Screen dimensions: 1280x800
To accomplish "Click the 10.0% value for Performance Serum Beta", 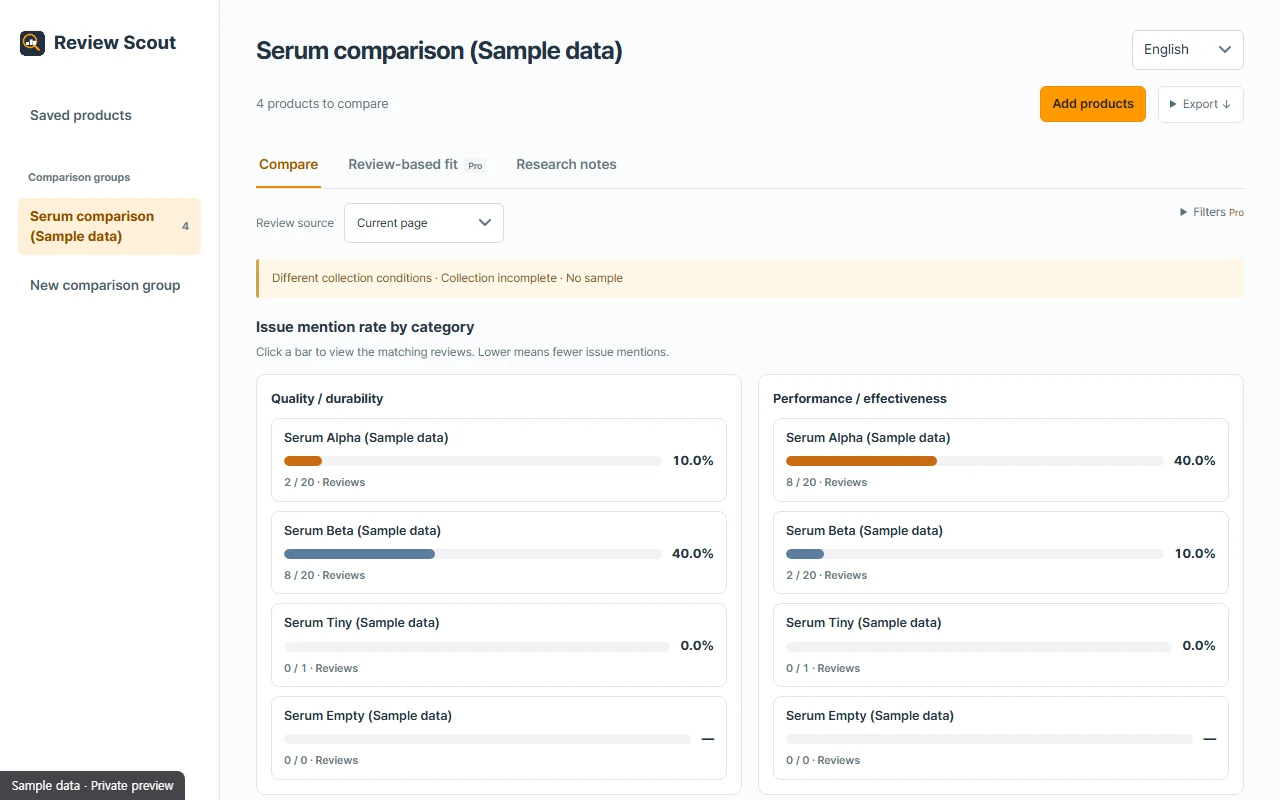I will (x=1195, y=554).
